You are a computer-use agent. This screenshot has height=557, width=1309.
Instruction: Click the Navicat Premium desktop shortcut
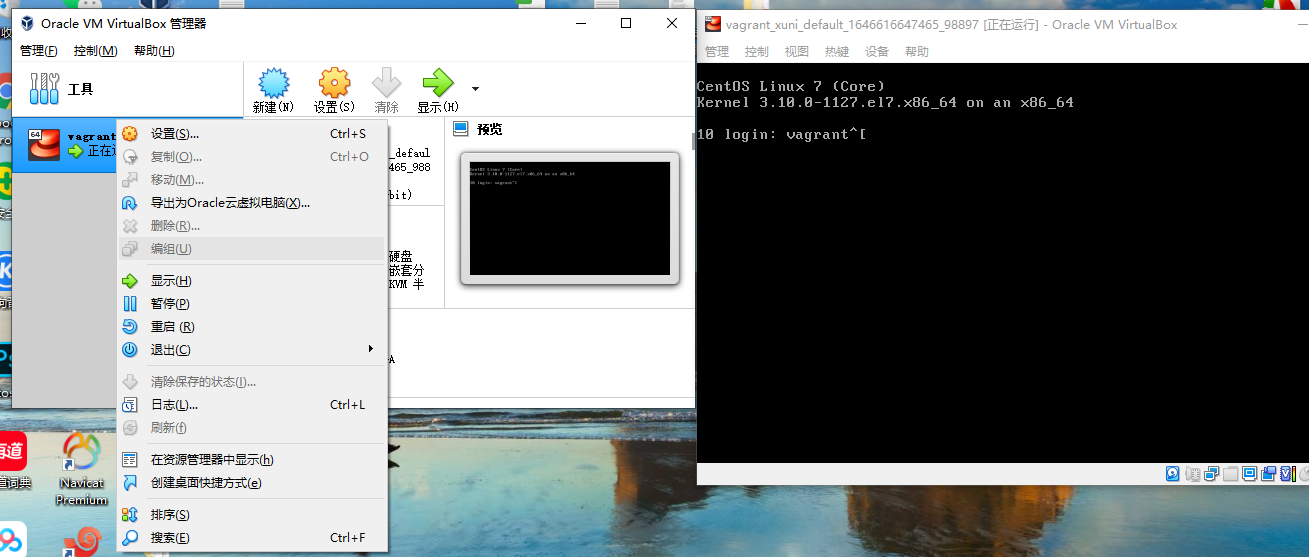coord(82,469)
